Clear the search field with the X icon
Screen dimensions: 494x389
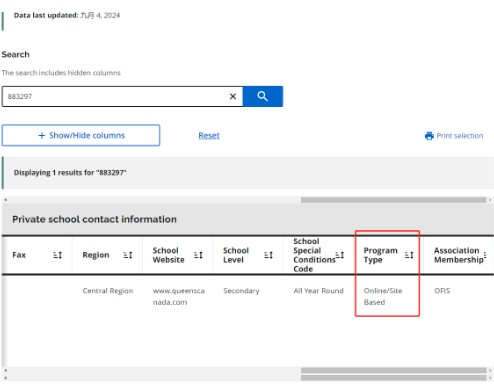pyautogui.click(x=233, y=97)
